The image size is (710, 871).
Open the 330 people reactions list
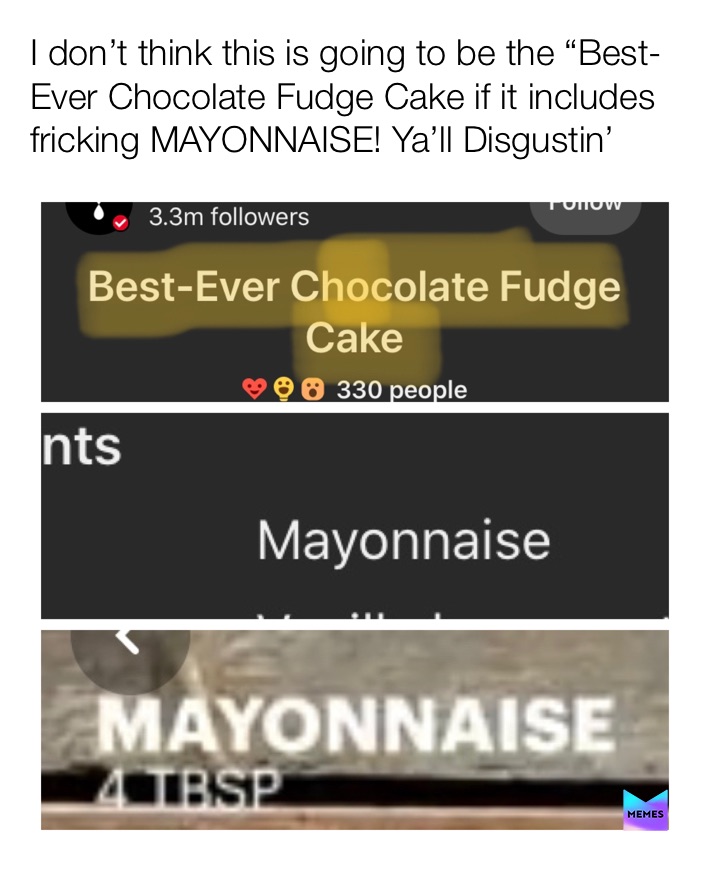[x=402, y=389]
